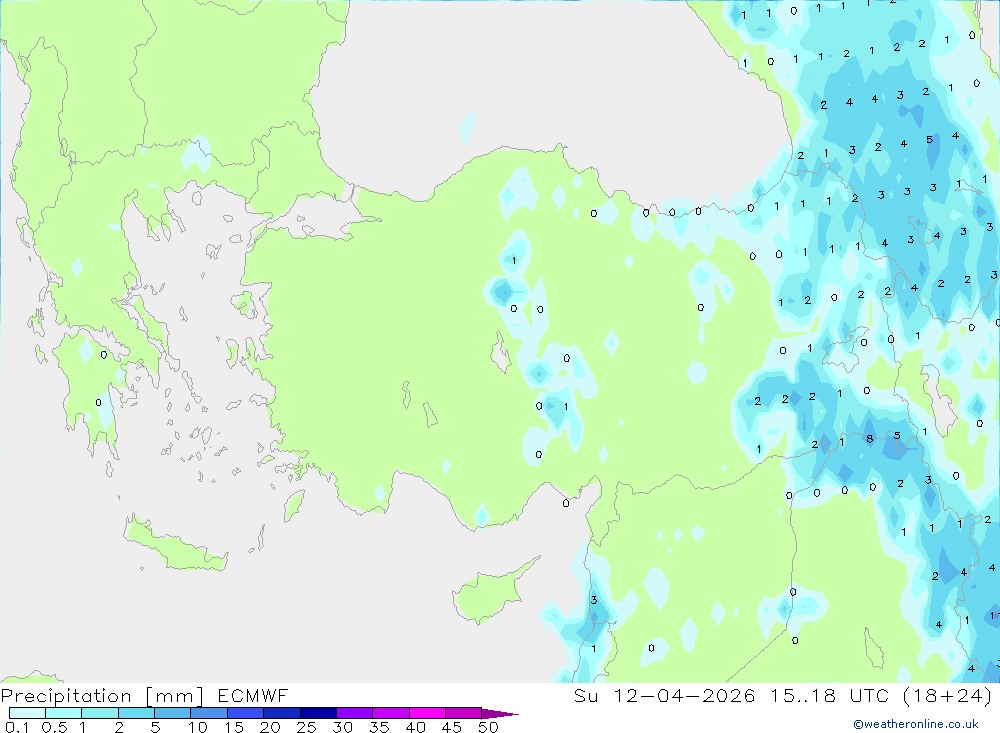Click the '50' legend scale label
Screen dimensions: 1000x733
click(x=488, y=727)
